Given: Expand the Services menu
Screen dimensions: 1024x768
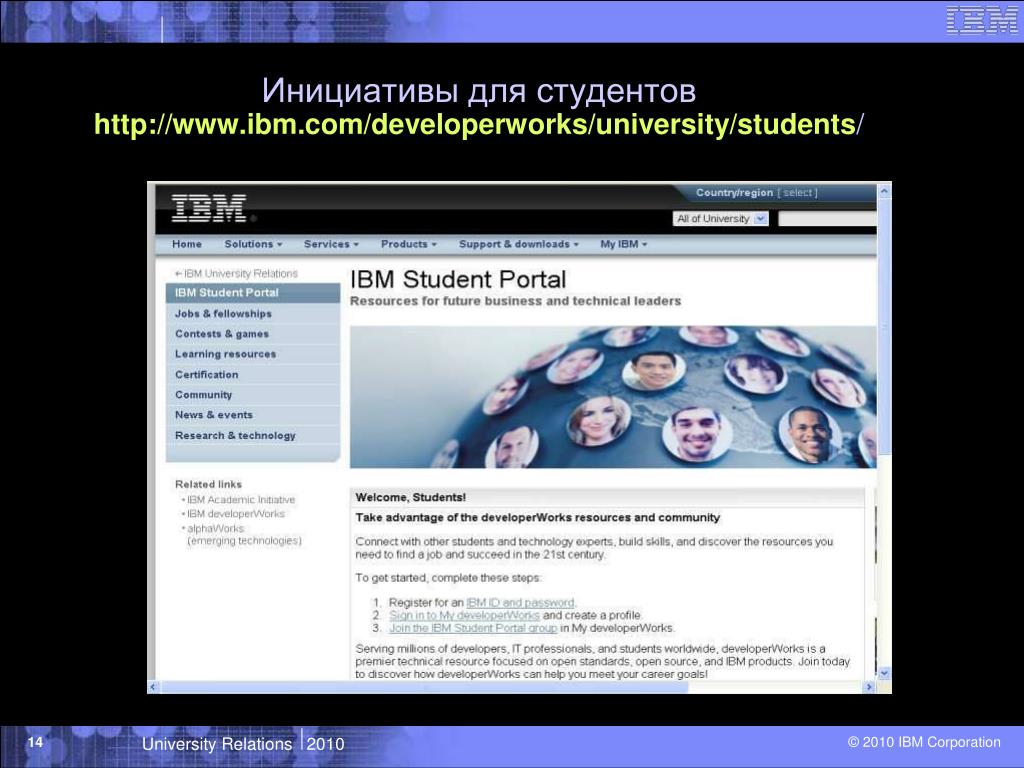Looking at the screenshot, I should (331, 244).
